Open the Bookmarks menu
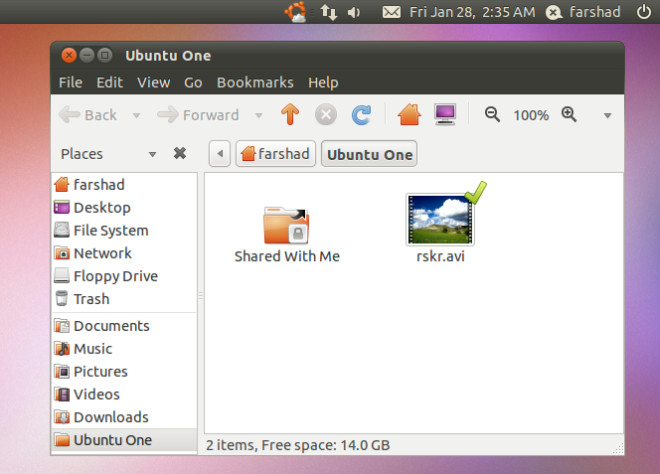Image resolution: width=660 pixels, height=474 pixels. point(255,83)
